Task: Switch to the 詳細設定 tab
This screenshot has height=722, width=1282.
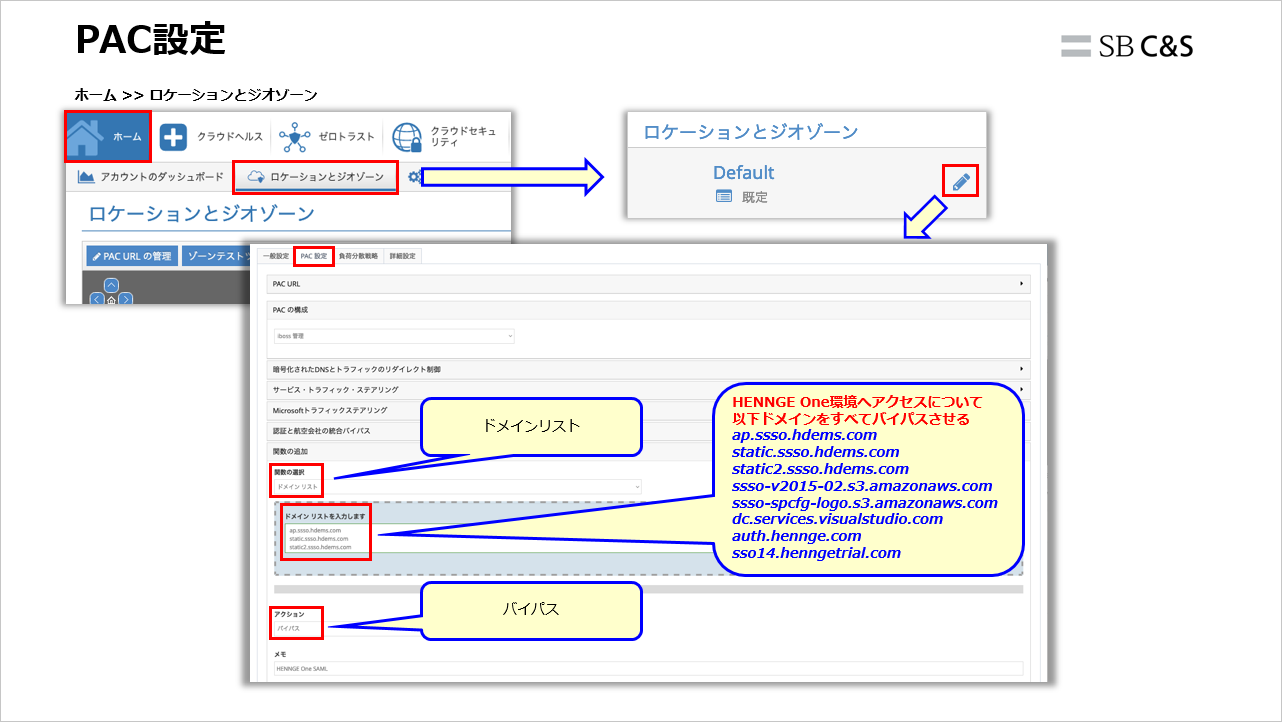Action: point(403,256)
